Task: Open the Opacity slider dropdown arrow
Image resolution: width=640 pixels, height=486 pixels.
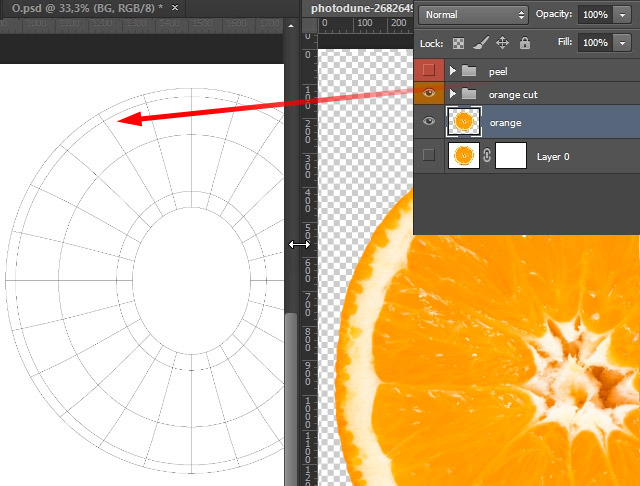Action: [622, 15]
